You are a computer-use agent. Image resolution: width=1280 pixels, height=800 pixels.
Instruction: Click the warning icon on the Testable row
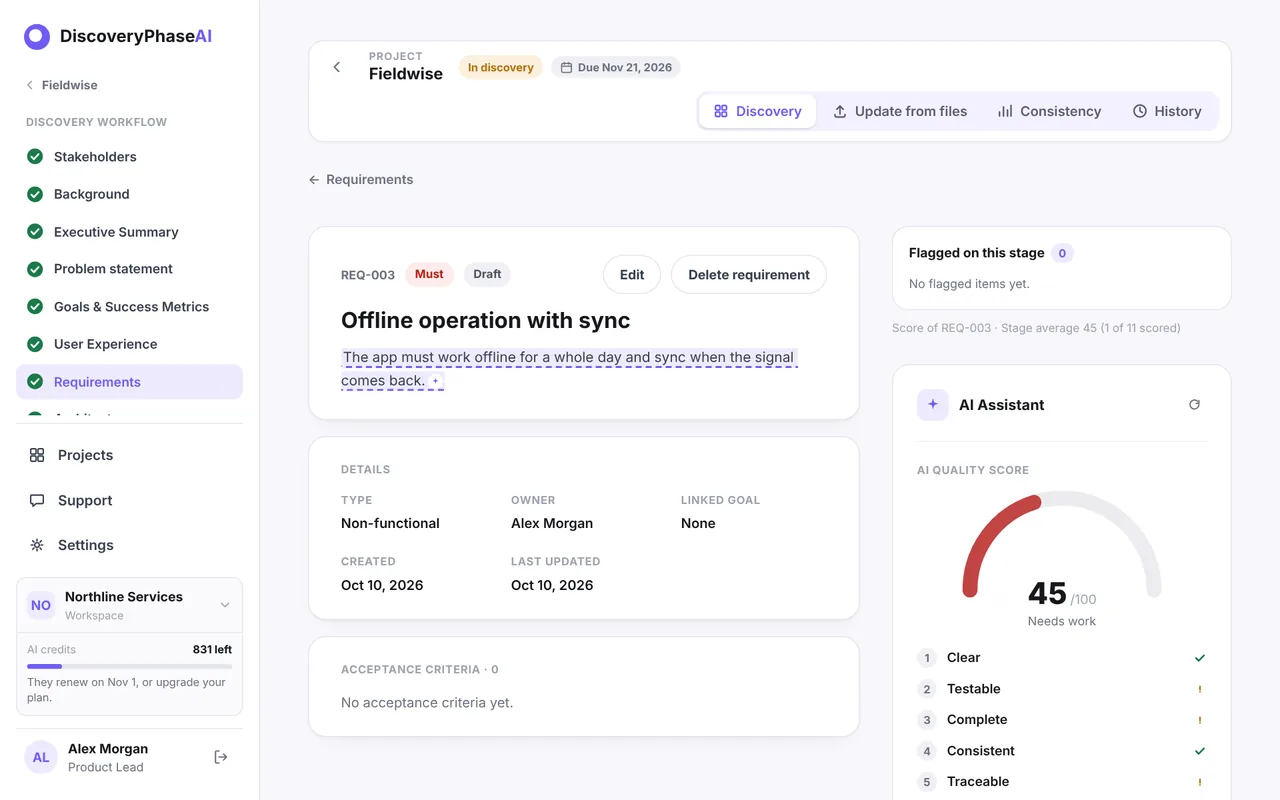tap(1200, 689)
